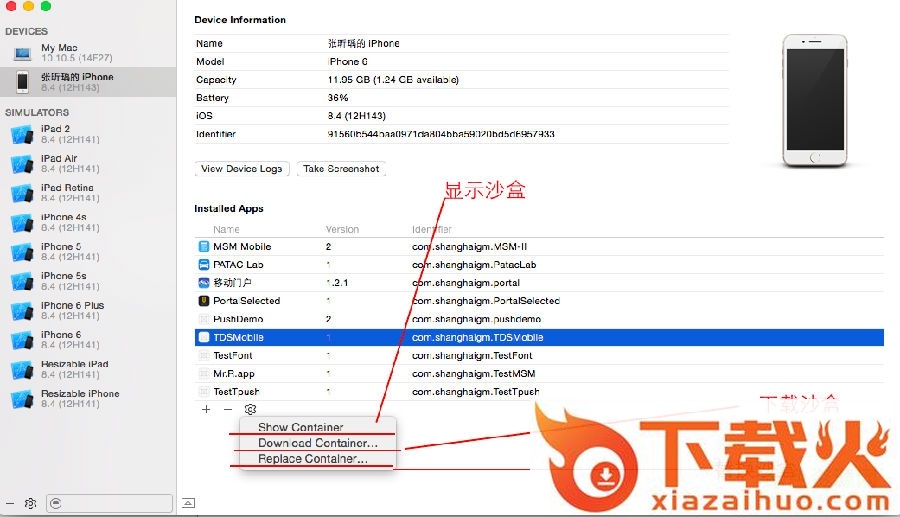Click the iPad Retina simulator icon
Image resolution: width=900 pixels, height=517 pixels.
[x=22, y=193]
